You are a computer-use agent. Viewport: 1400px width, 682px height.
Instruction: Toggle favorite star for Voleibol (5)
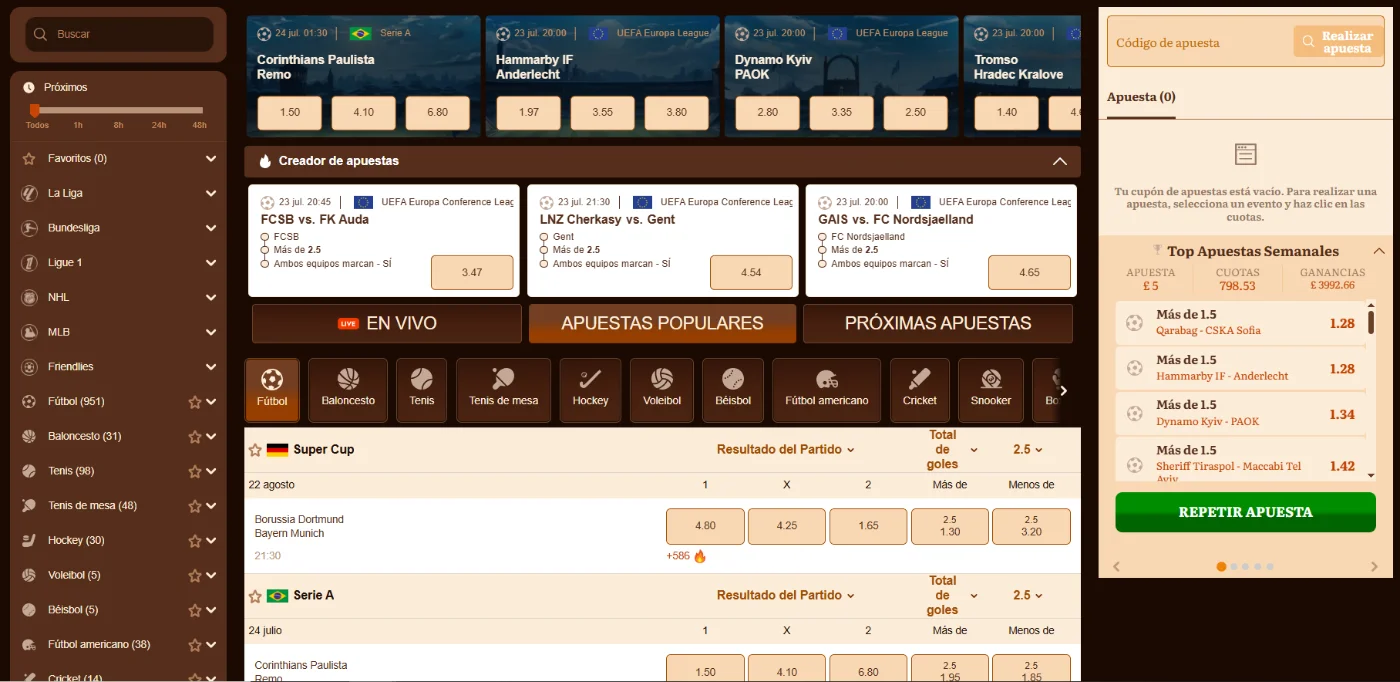[x=195, y=576]
